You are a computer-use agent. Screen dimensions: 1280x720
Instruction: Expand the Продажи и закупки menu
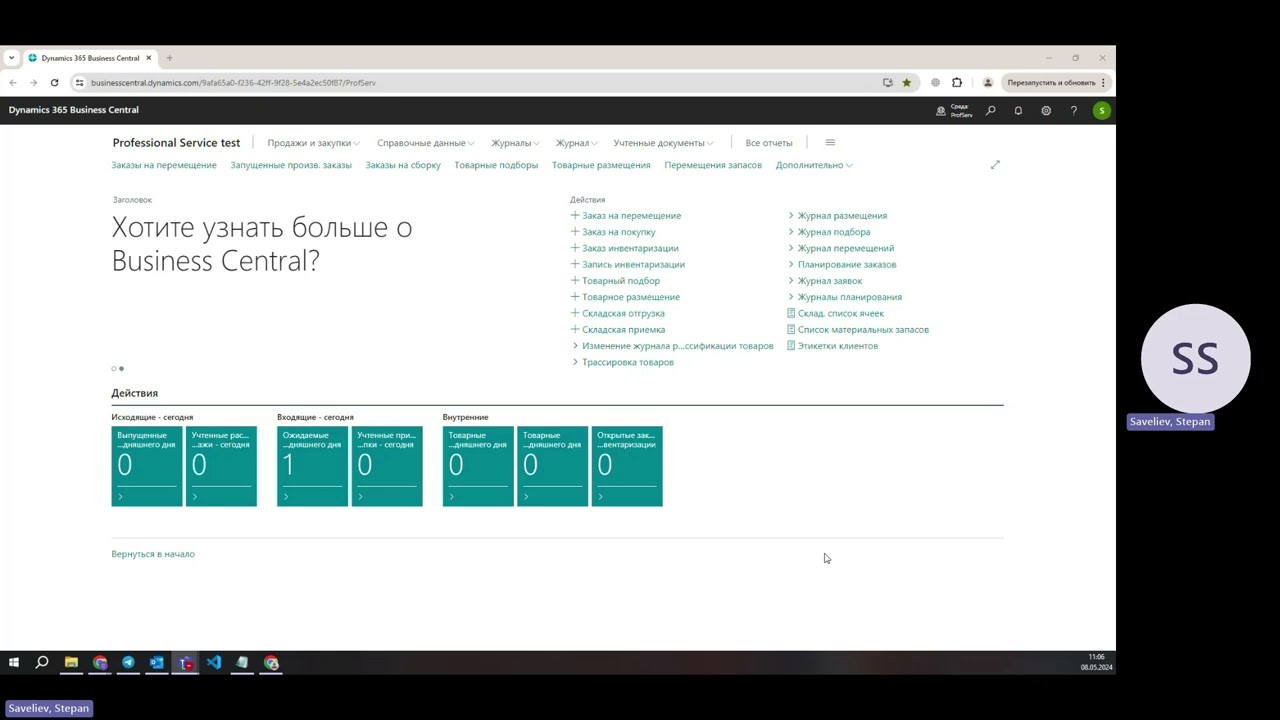[x=313, y=143]
